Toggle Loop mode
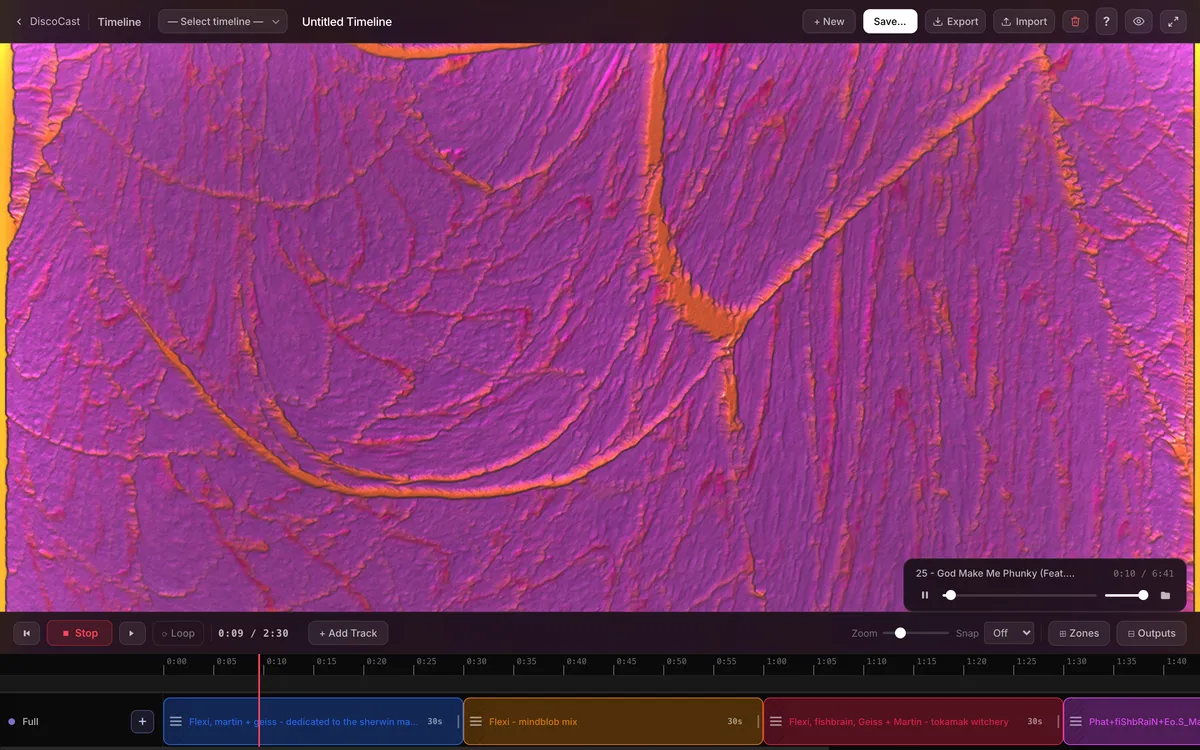The height and width of the screenshot is (750, 1200). pyautogui.click(x=178, y=633)
